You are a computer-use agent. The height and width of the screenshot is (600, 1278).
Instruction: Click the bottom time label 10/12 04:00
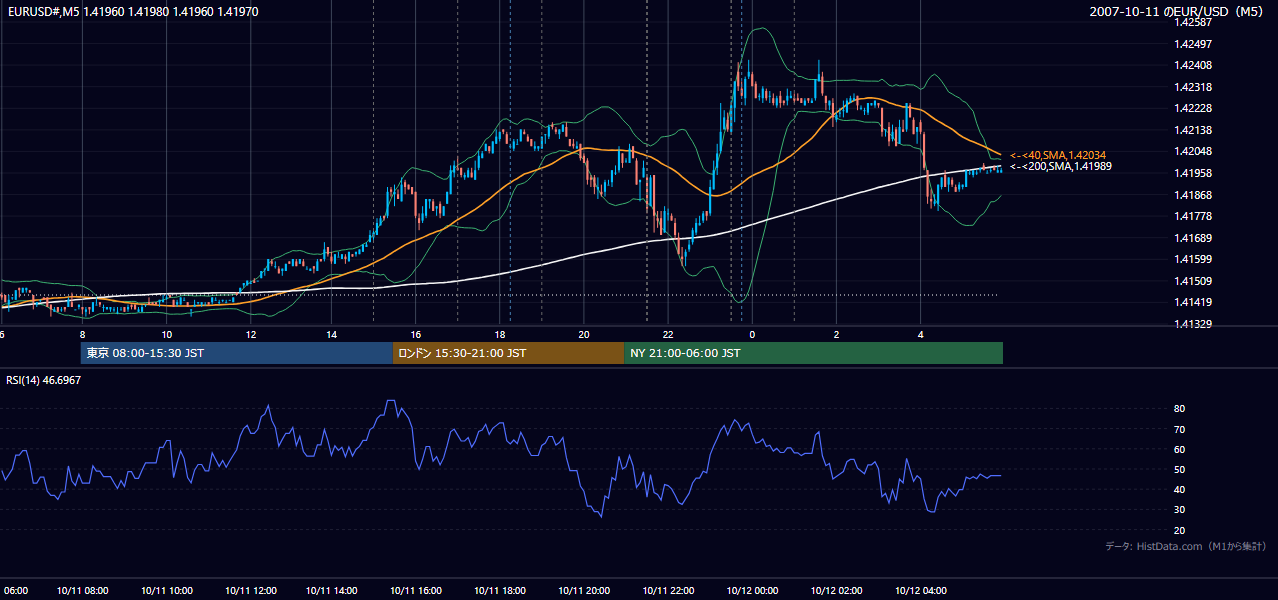[921, 591]
